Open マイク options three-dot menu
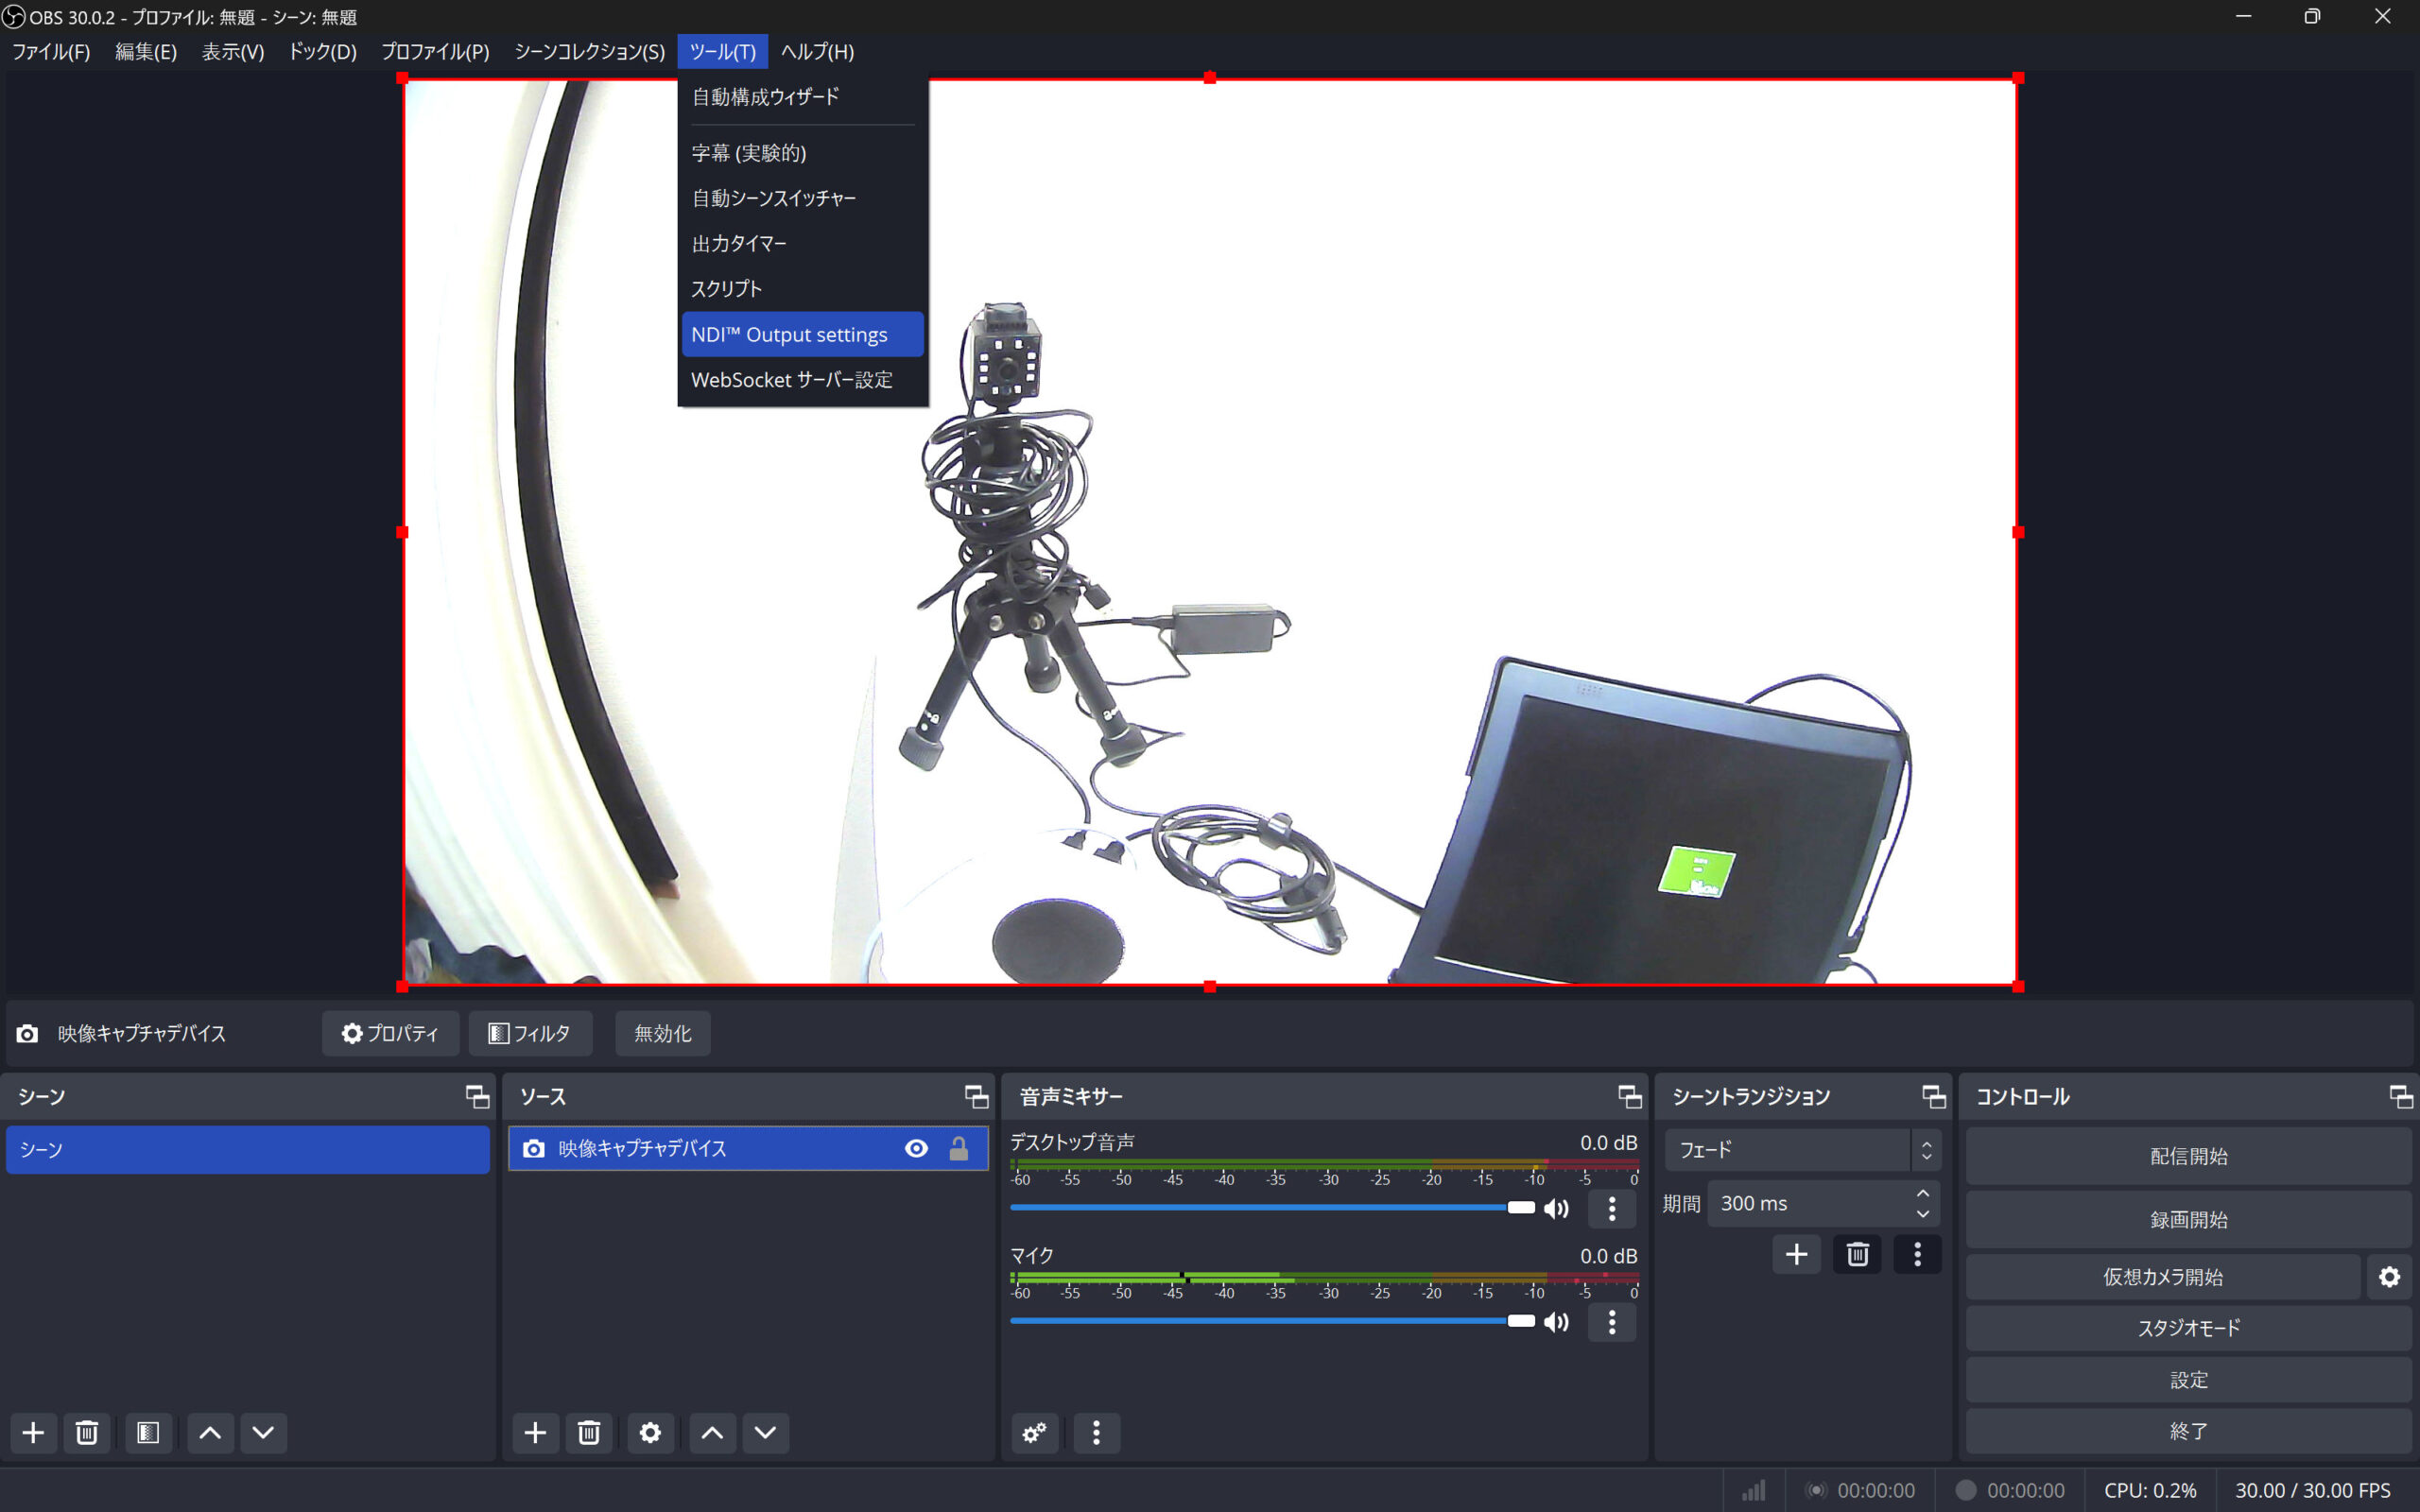Viewport: 2420px width, 1512px height. pyautogui.click(x=1611, y=1322)
